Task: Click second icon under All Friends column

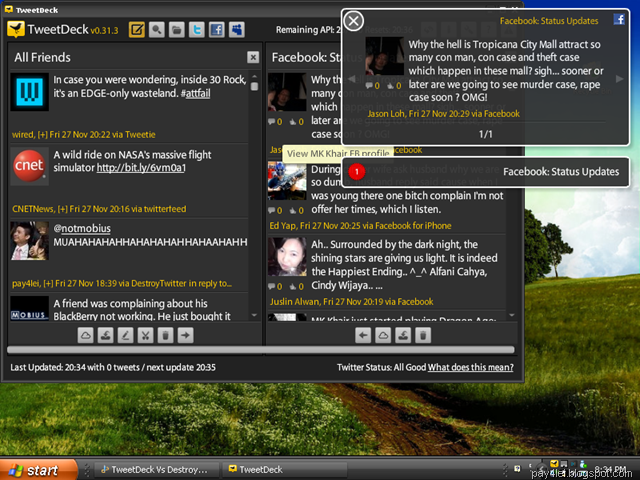Action: (106, 336)
